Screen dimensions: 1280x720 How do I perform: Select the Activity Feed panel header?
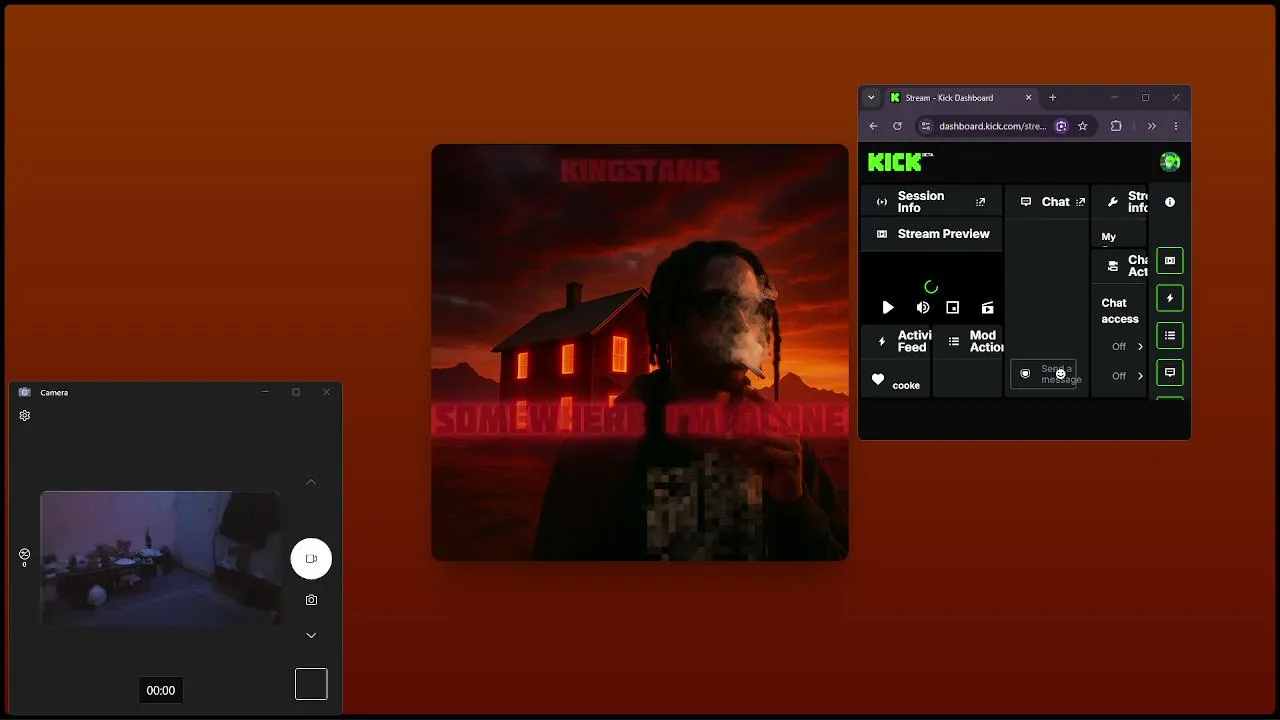[x=896, y=341]
